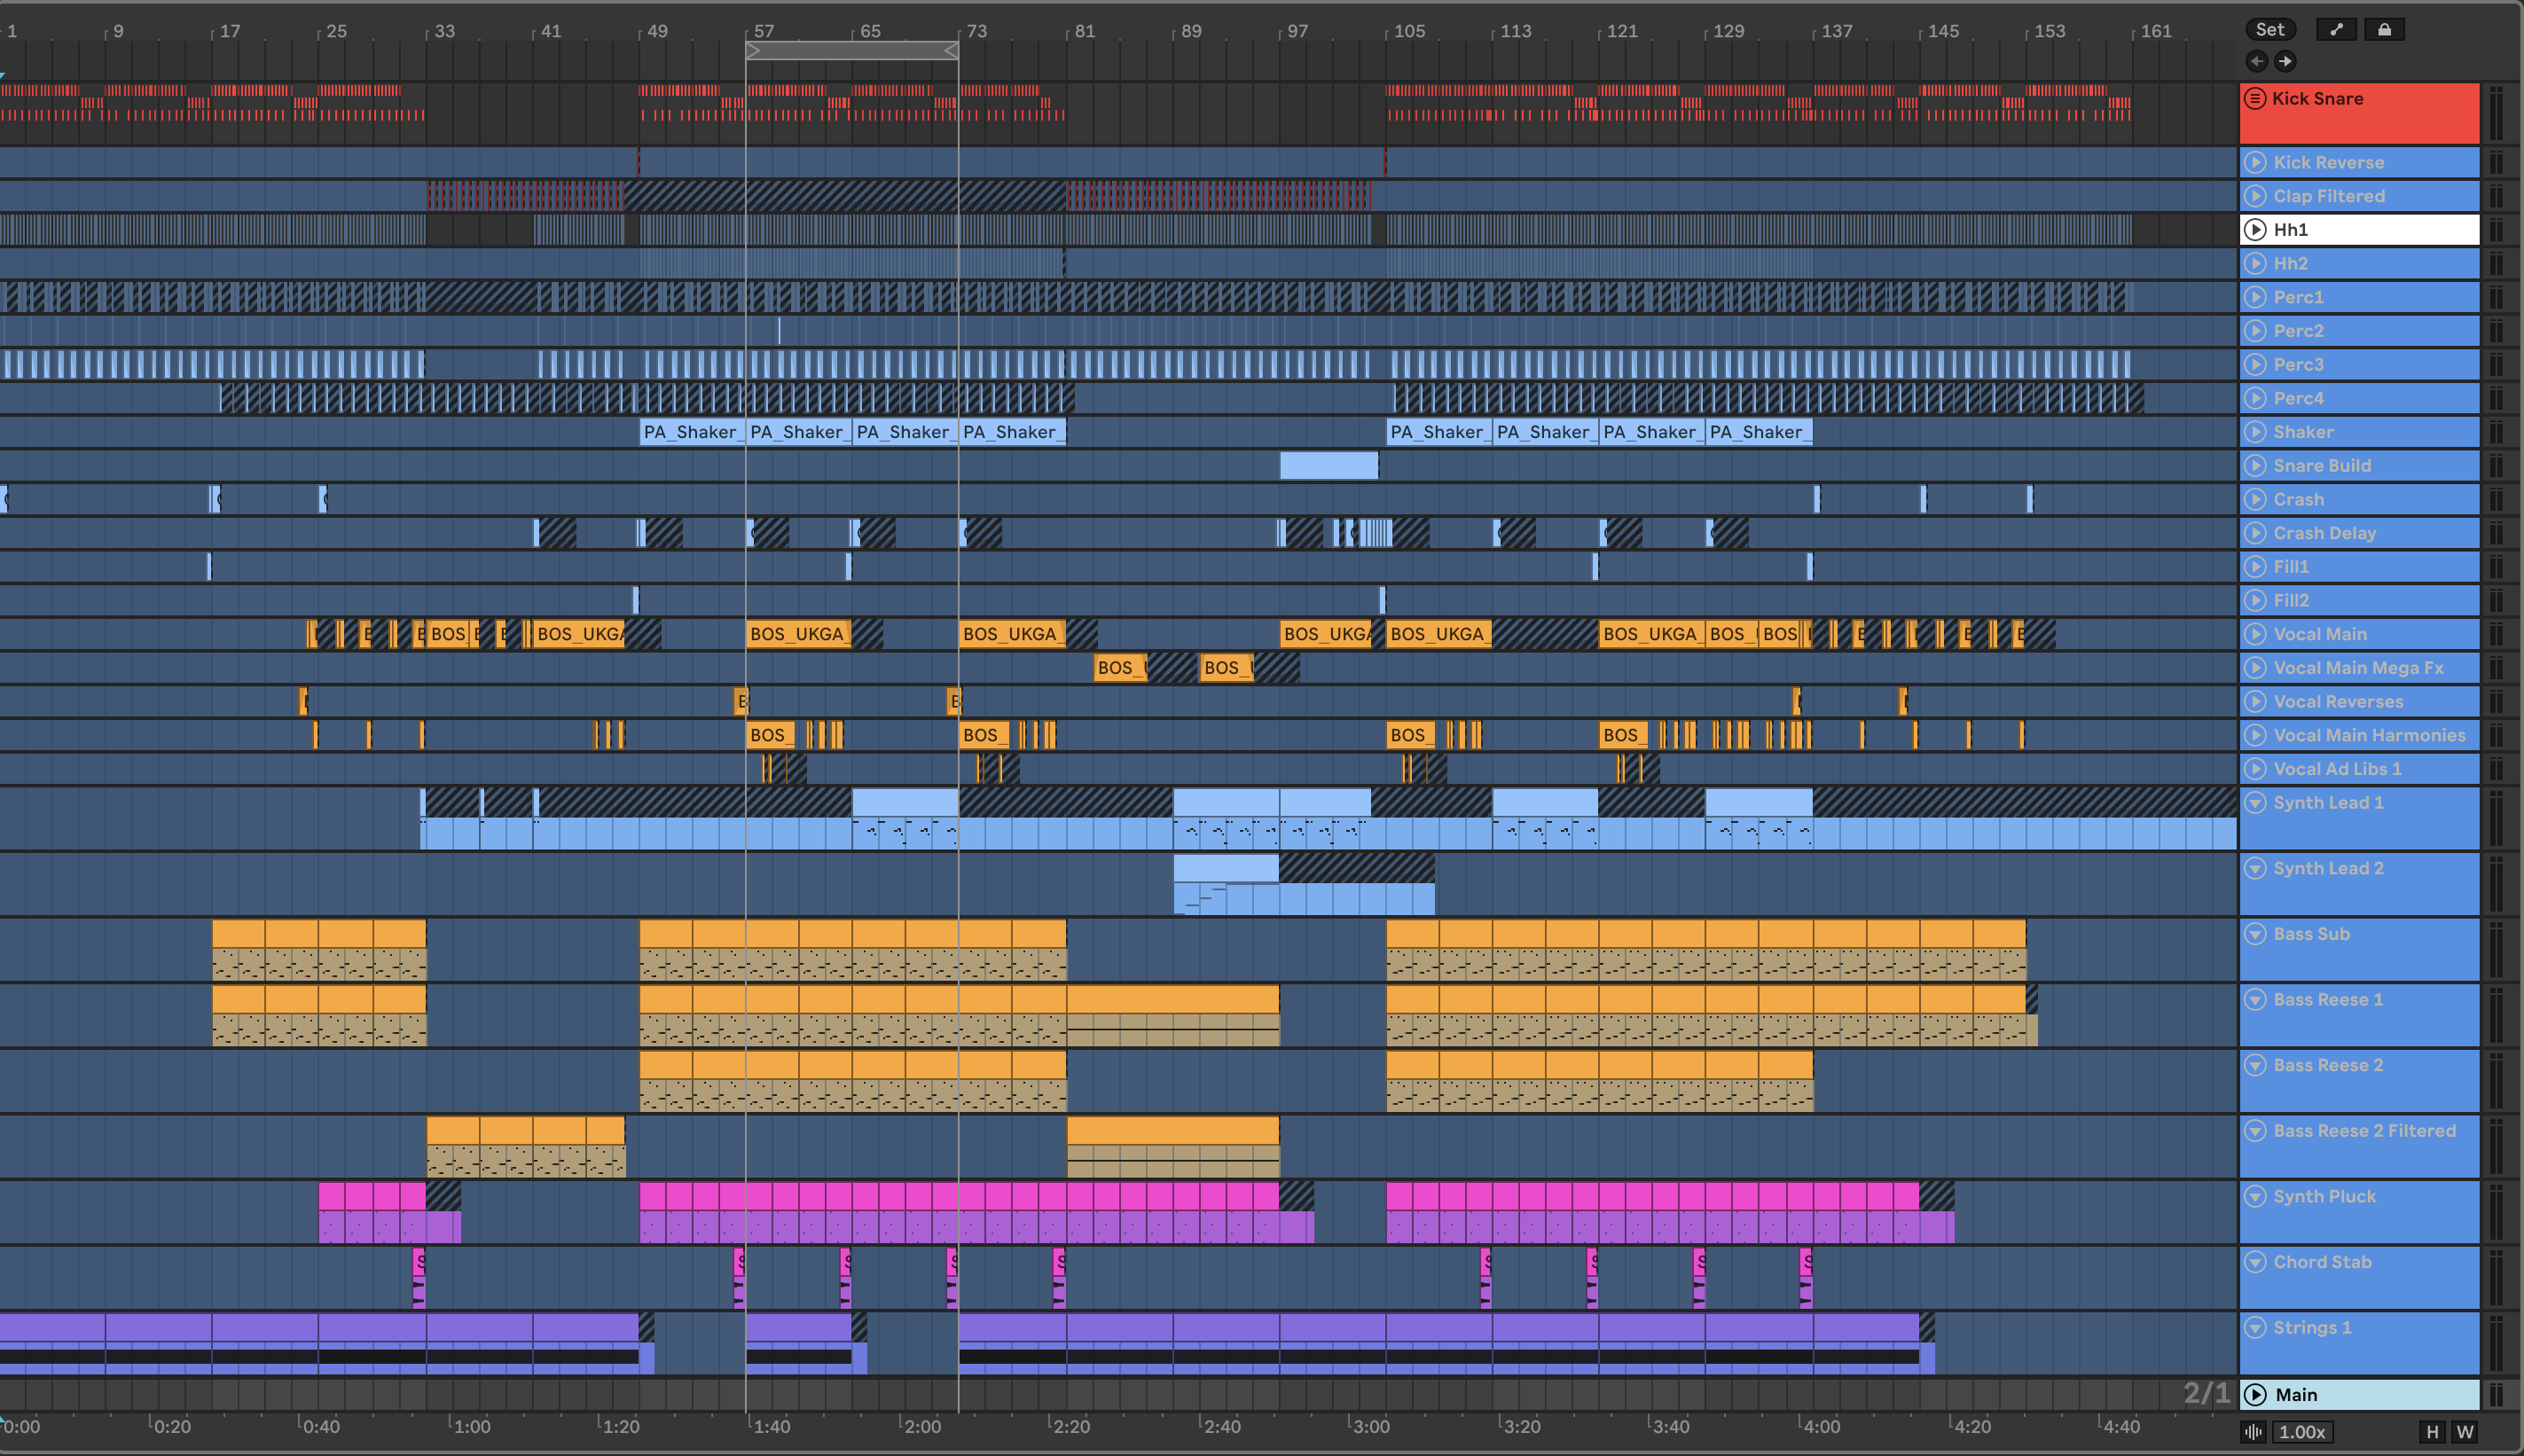Unfold the Hh1 track arrow icon
2524x1456 pixels.
pos(2255,230)
